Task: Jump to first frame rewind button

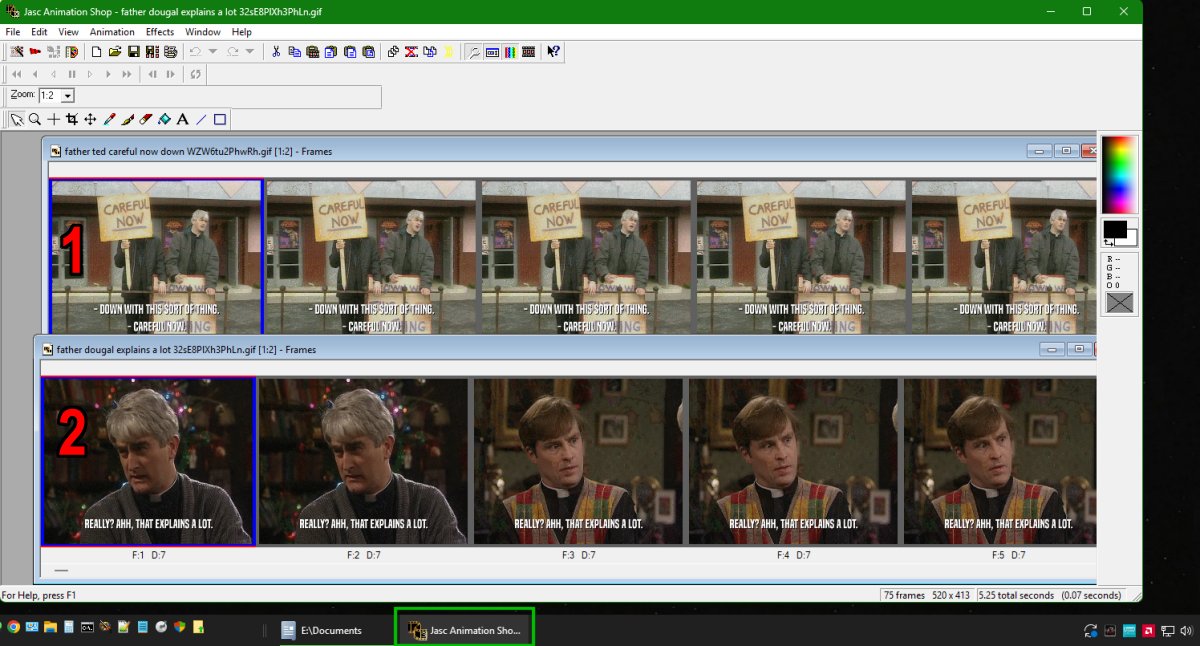Action: [17, 73]
